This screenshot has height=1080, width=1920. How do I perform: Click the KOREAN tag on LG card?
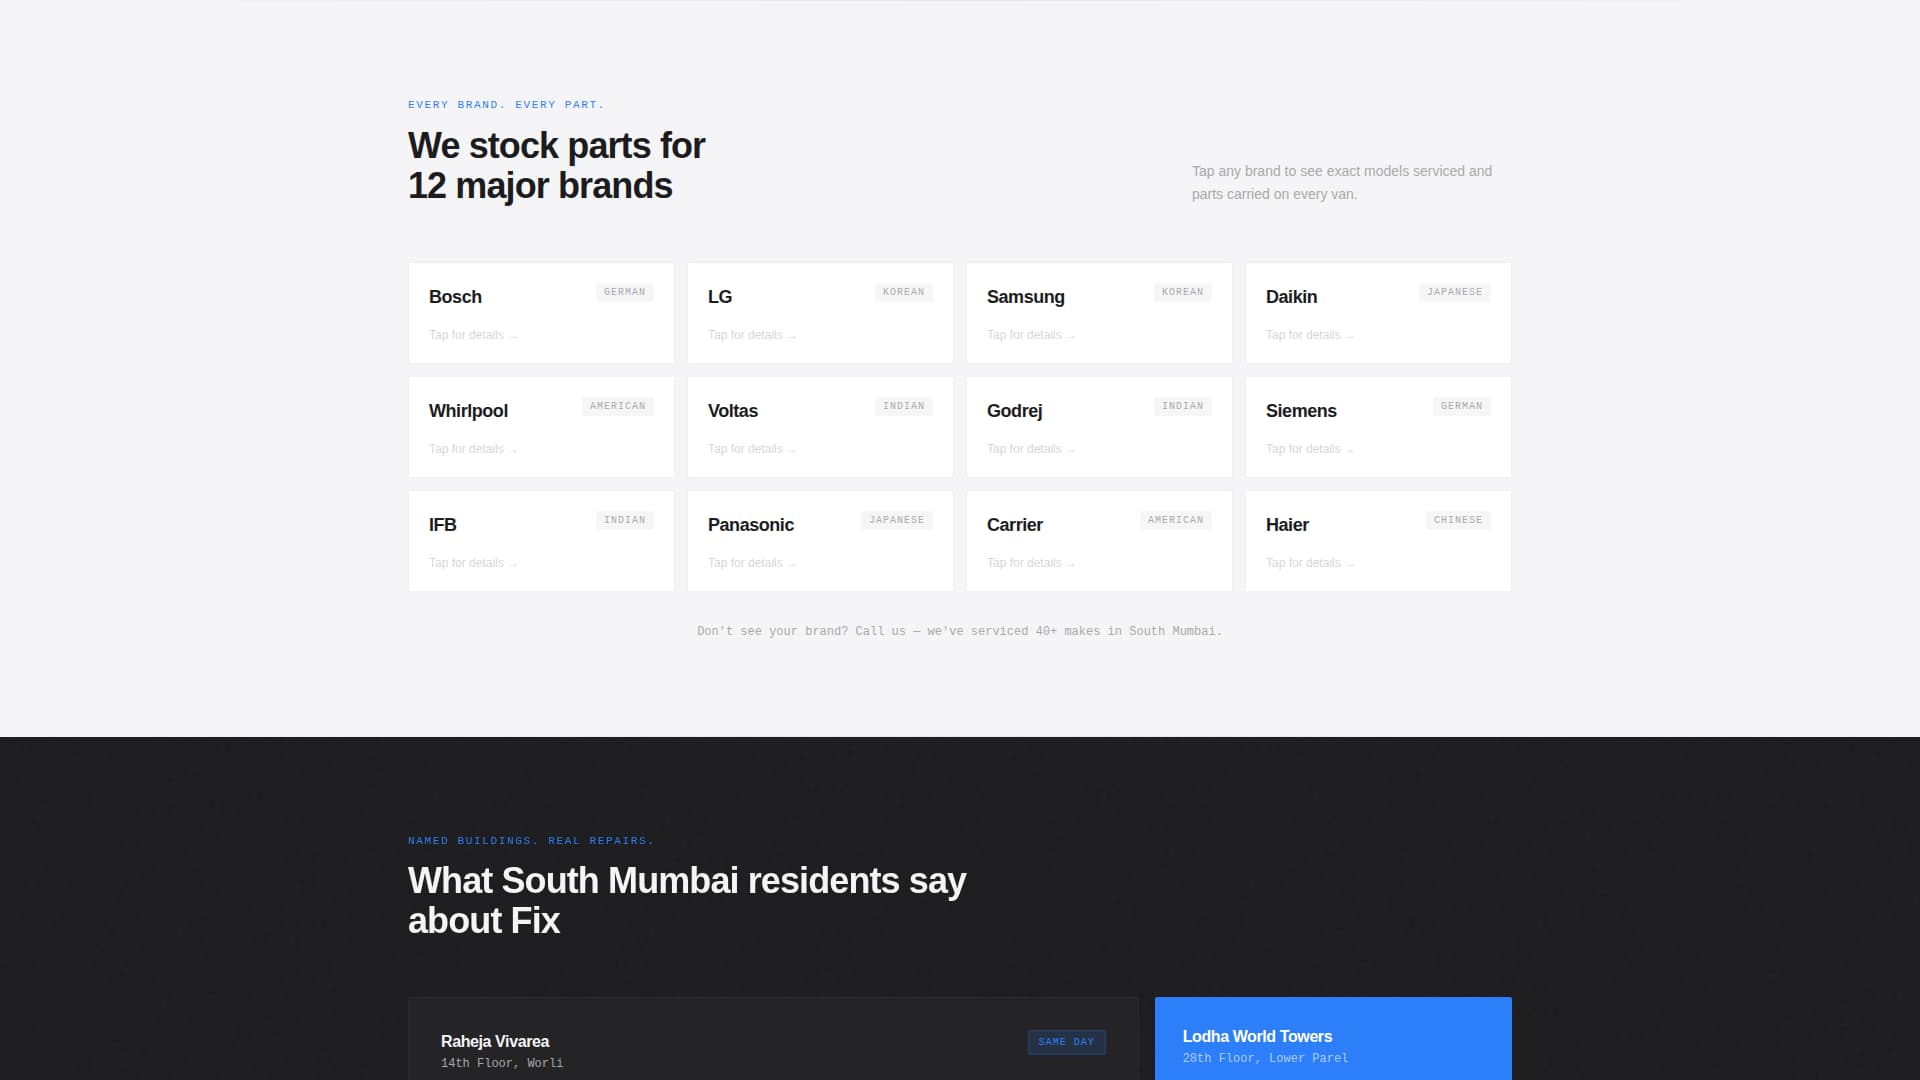[904, 292]
